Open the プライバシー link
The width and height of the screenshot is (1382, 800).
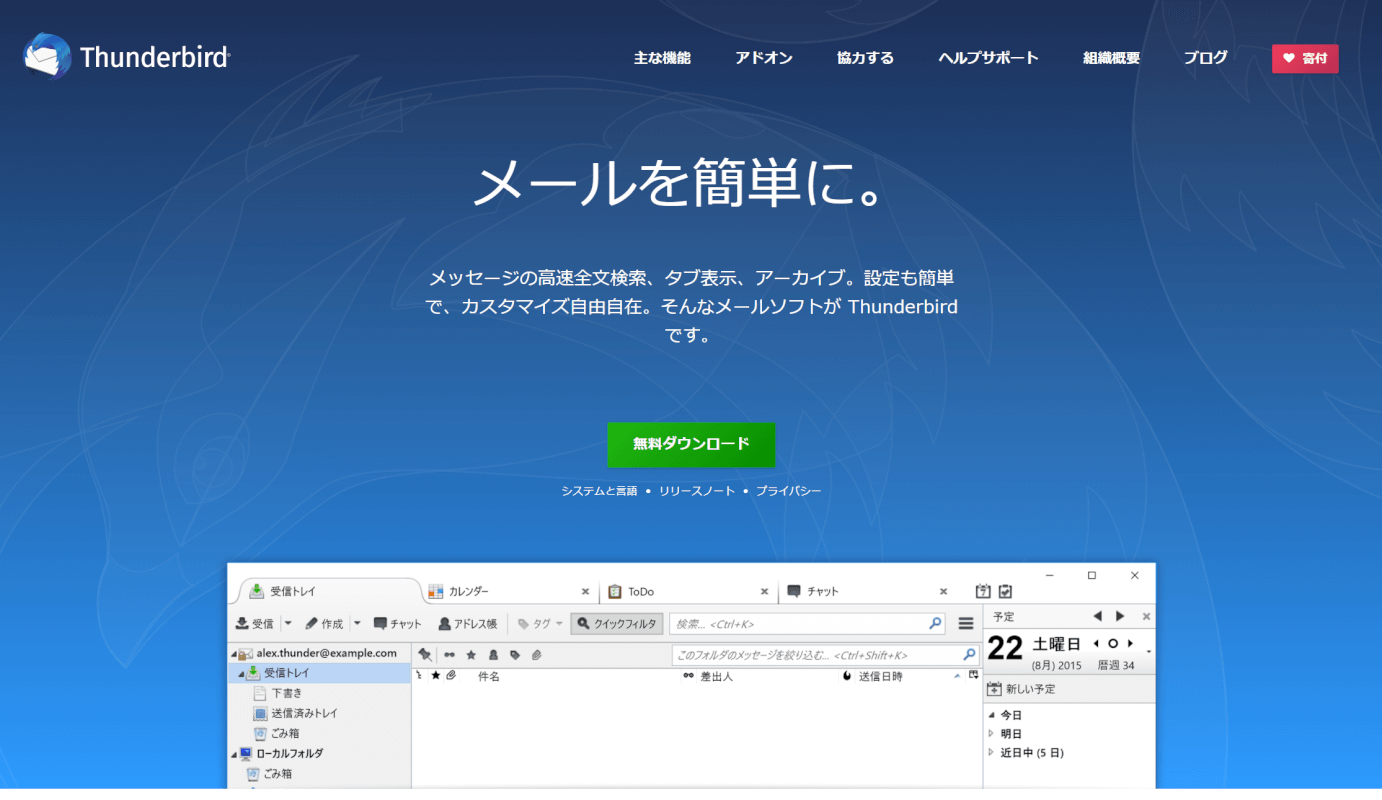coord(788,491)
